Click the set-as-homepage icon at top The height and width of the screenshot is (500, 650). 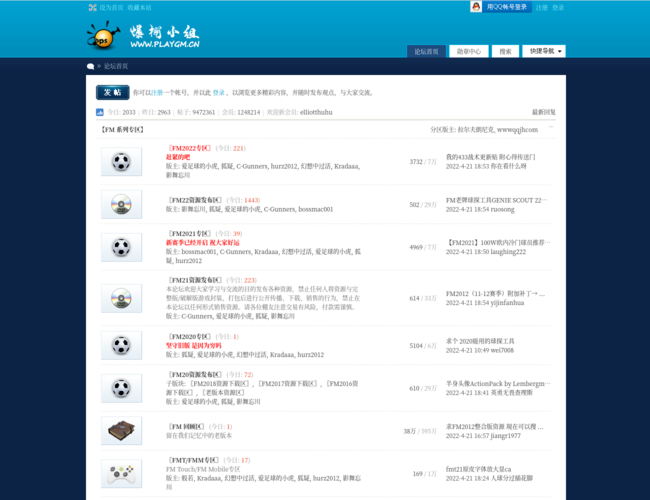click(x=92, y=7)
